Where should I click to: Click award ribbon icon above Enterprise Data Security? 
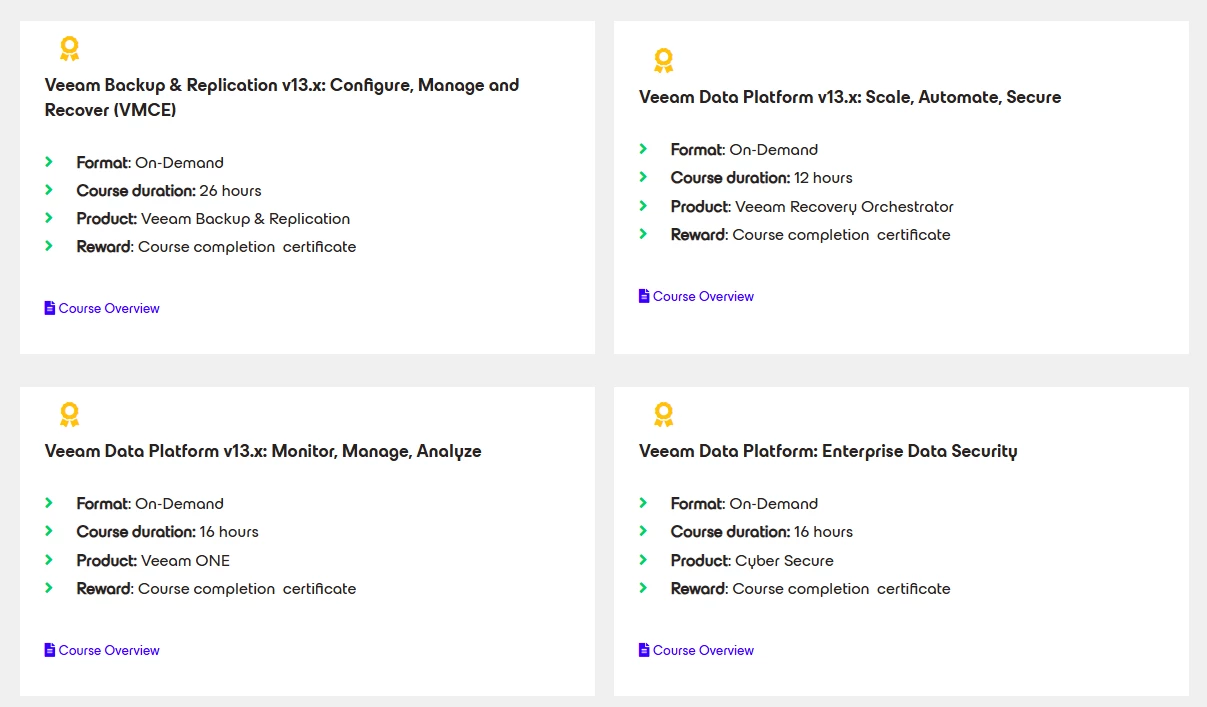(x=663, y=414)
